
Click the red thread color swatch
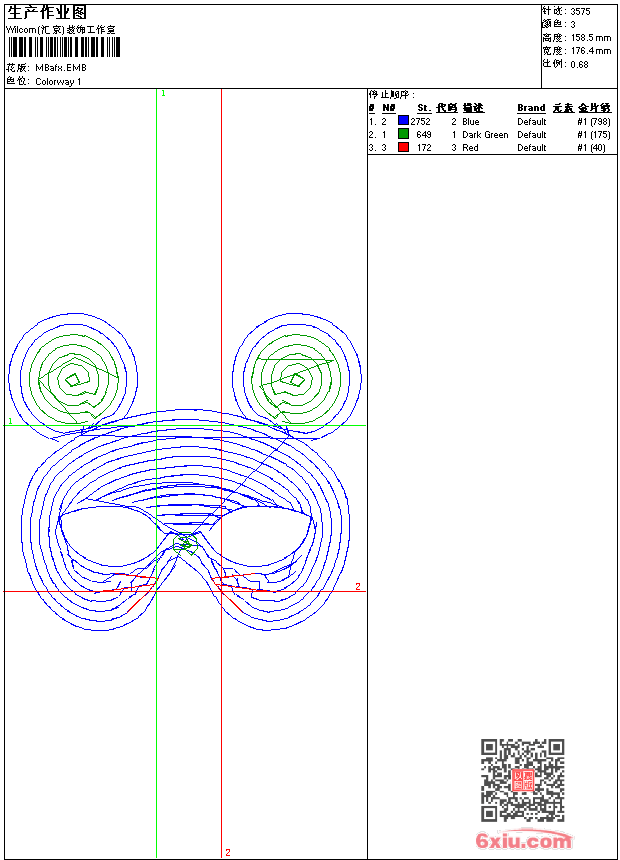click(x=403, y=147)
